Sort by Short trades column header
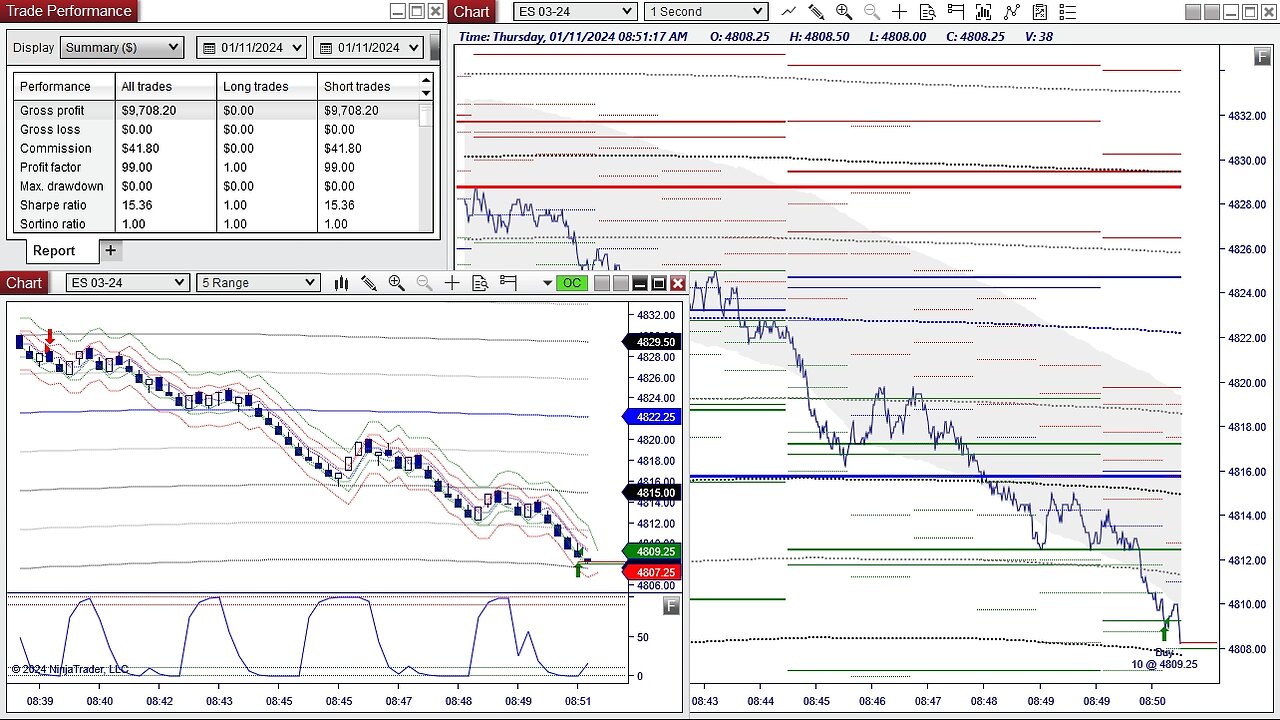 [368, 87]
